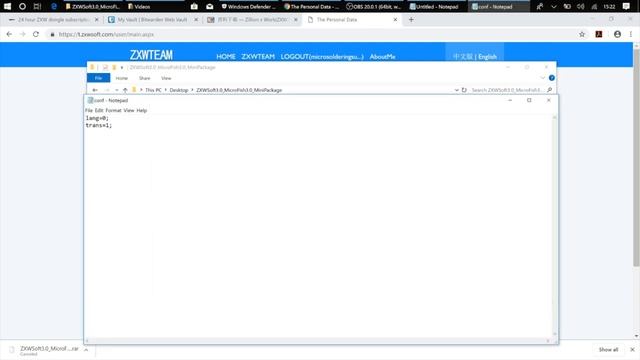
Task: Close My Vault Bitwarden tab
Action: [x=196, y=20]
